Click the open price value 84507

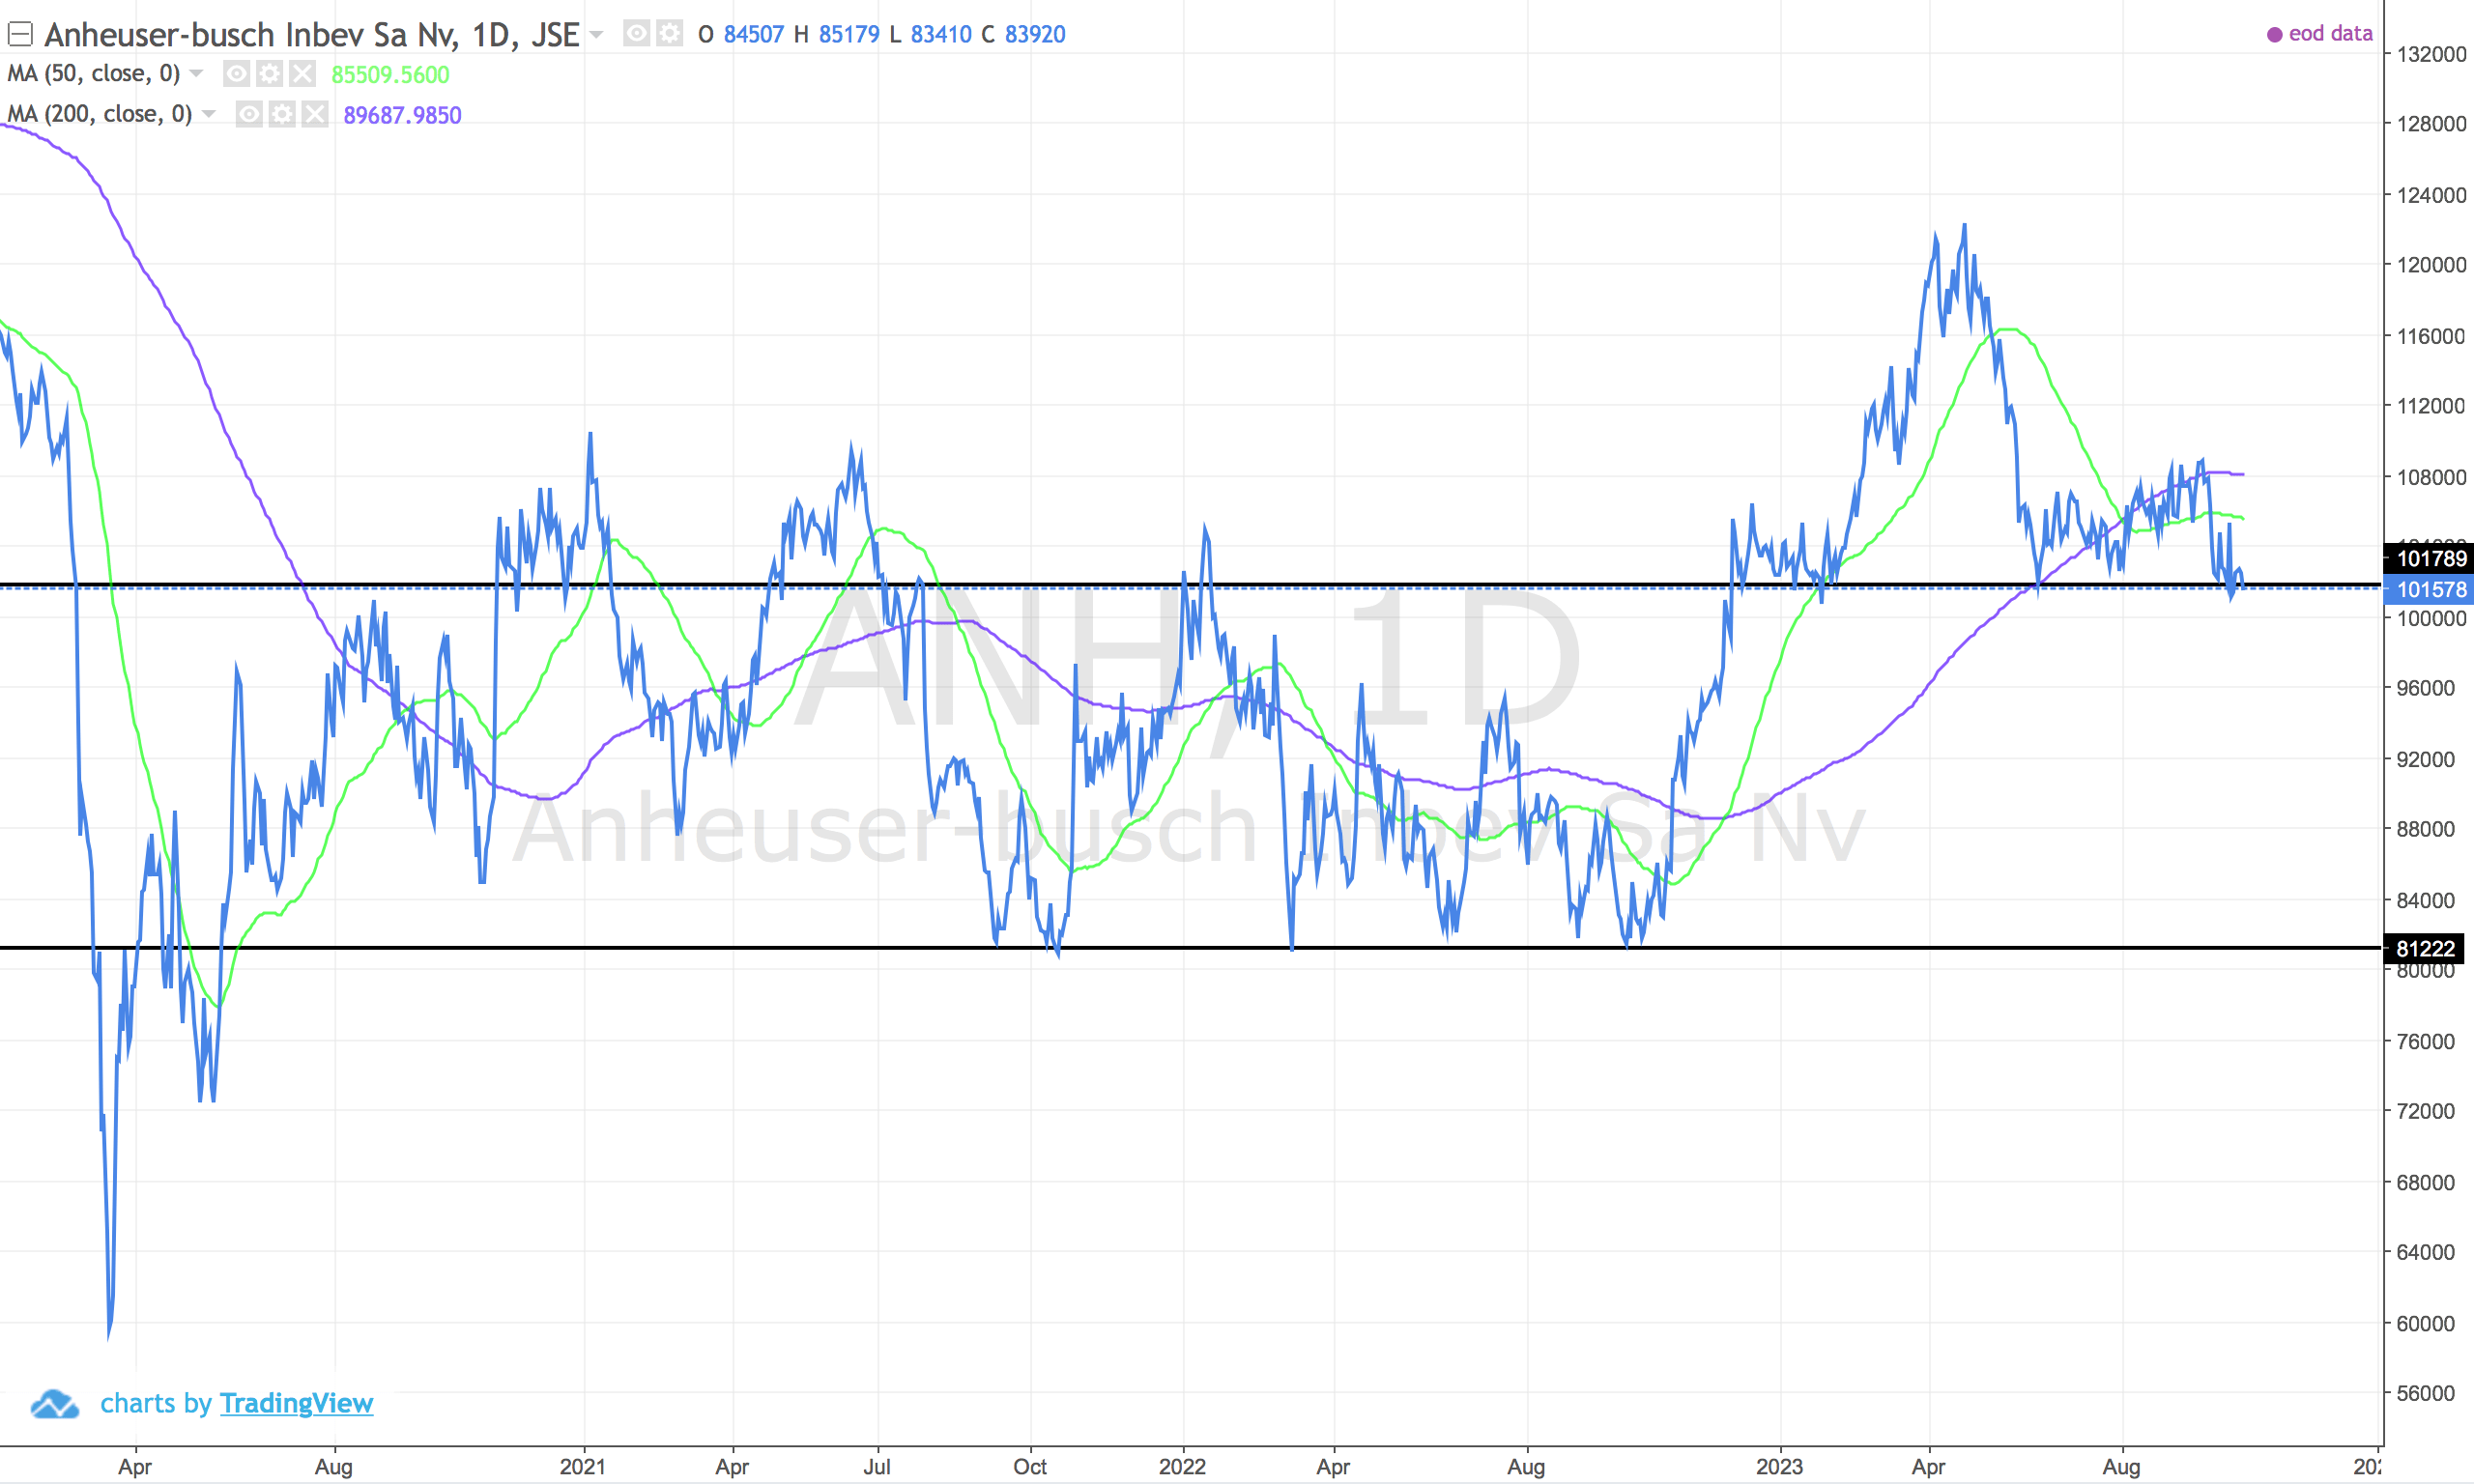pos(753,34)
